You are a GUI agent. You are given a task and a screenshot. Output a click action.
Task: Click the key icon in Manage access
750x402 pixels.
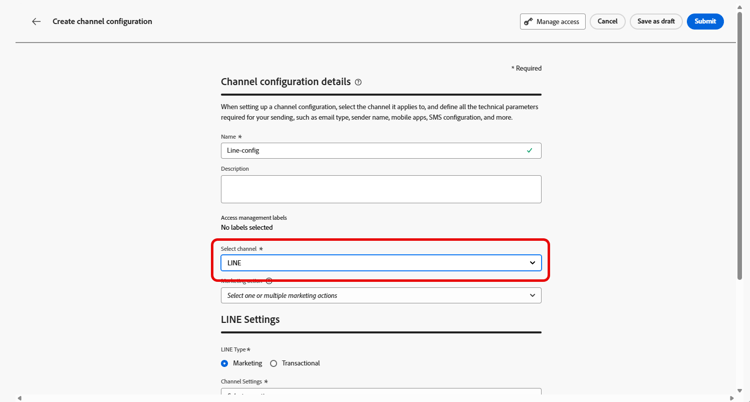point(528,21)
